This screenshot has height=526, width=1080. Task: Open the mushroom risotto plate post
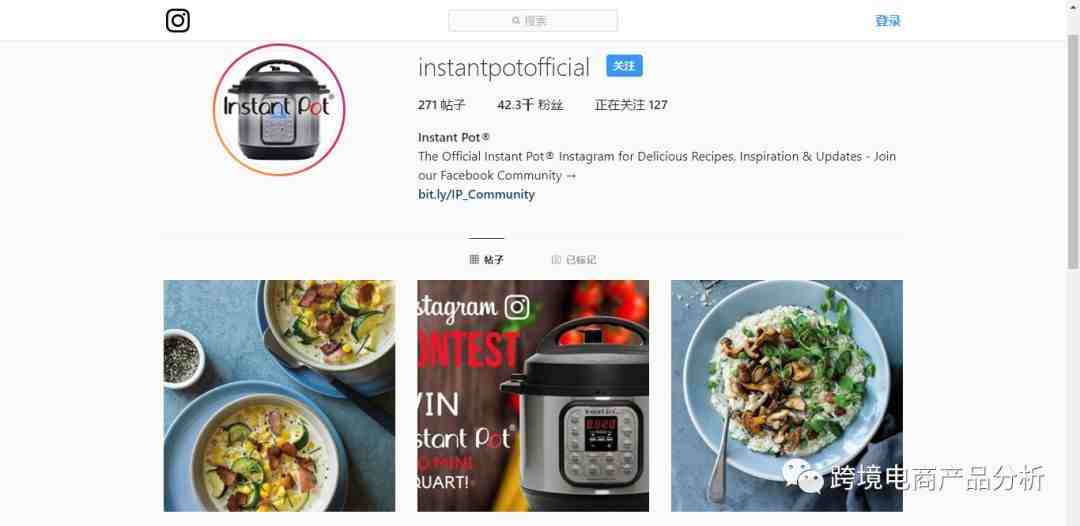pos(787,396)
